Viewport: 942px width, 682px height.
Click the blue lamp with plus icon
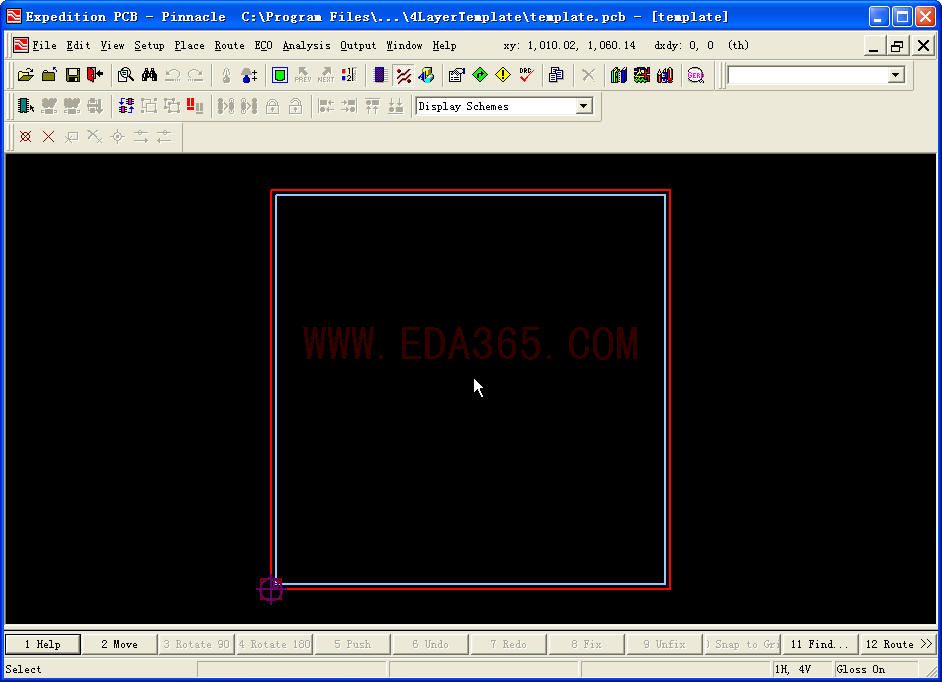click(x=249, y=75)
